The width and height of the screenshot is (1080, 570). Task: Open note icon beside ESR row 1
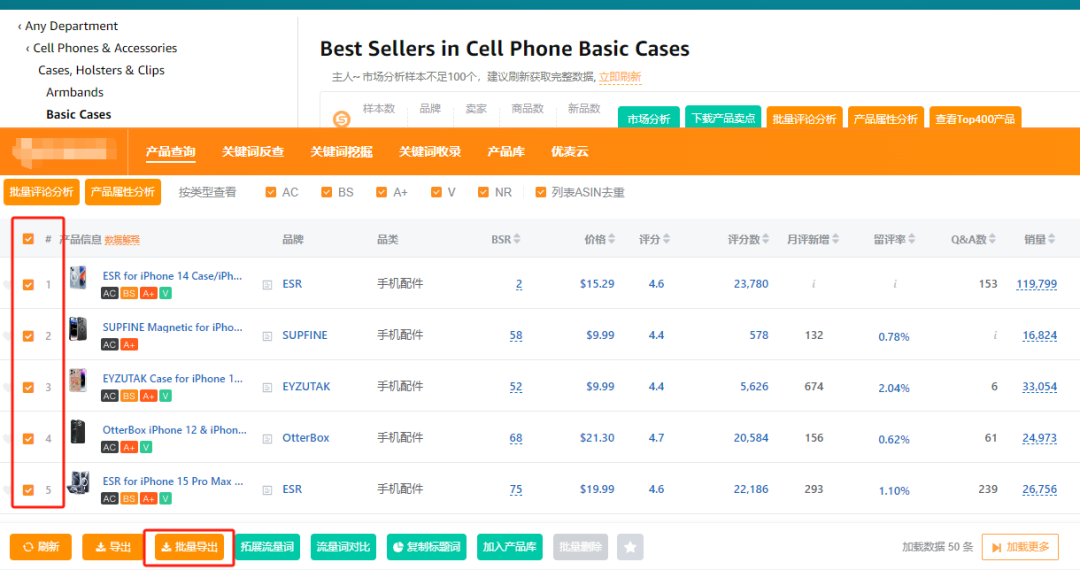(267, 284)
